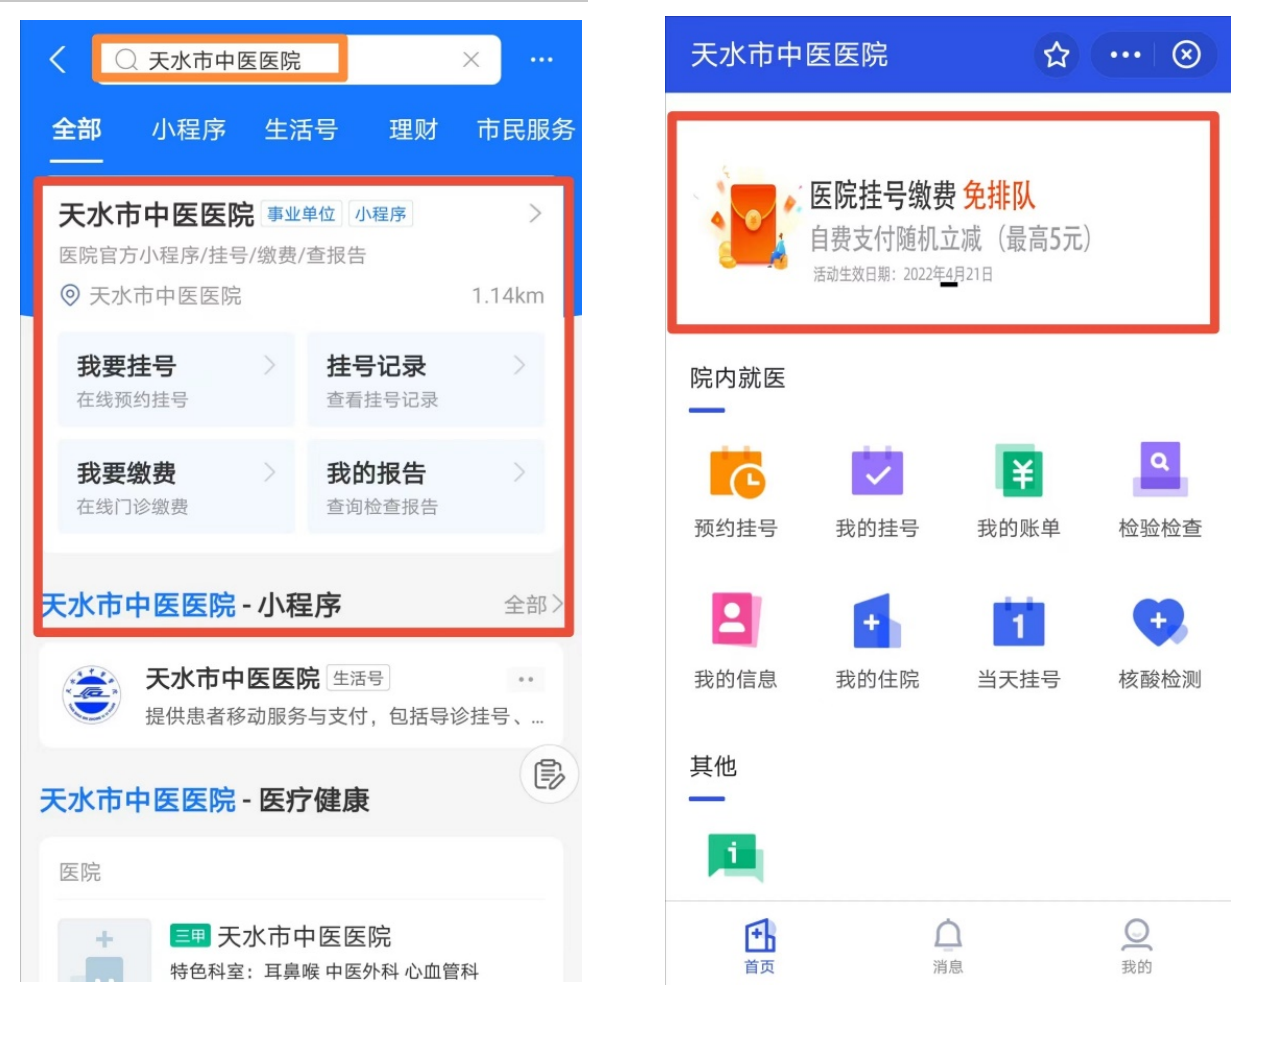Click the 生活号 tag on the hospital card

click(358, 678)
